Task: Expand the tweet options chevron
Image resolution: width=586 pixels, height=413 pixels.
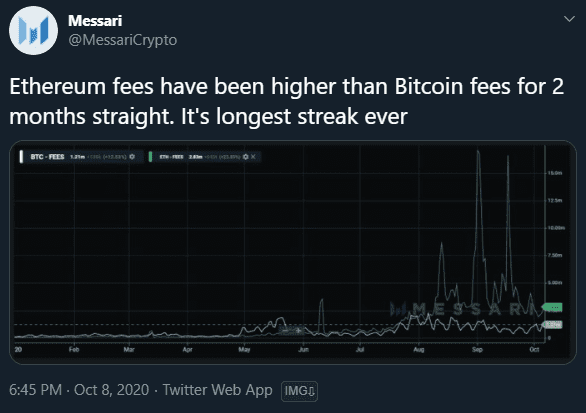Action: [x=569, y=19]
